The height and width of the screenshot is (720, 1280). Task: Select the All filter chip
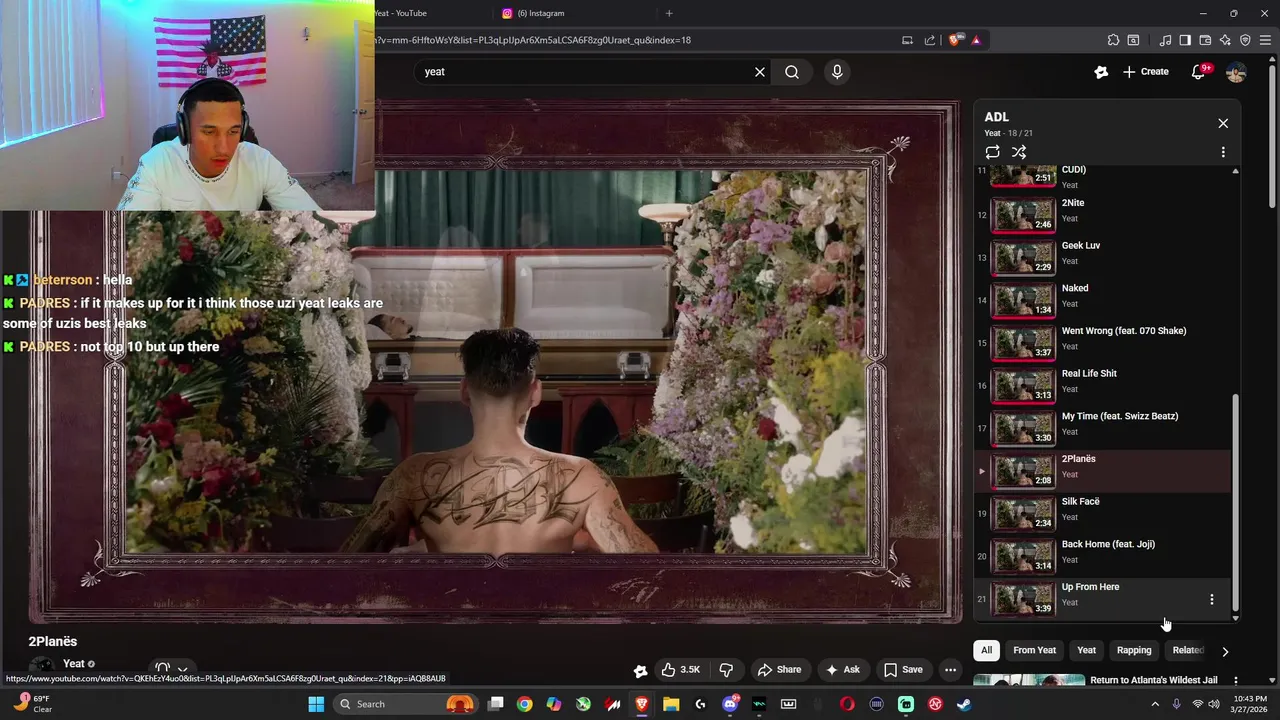coord(986,650)
